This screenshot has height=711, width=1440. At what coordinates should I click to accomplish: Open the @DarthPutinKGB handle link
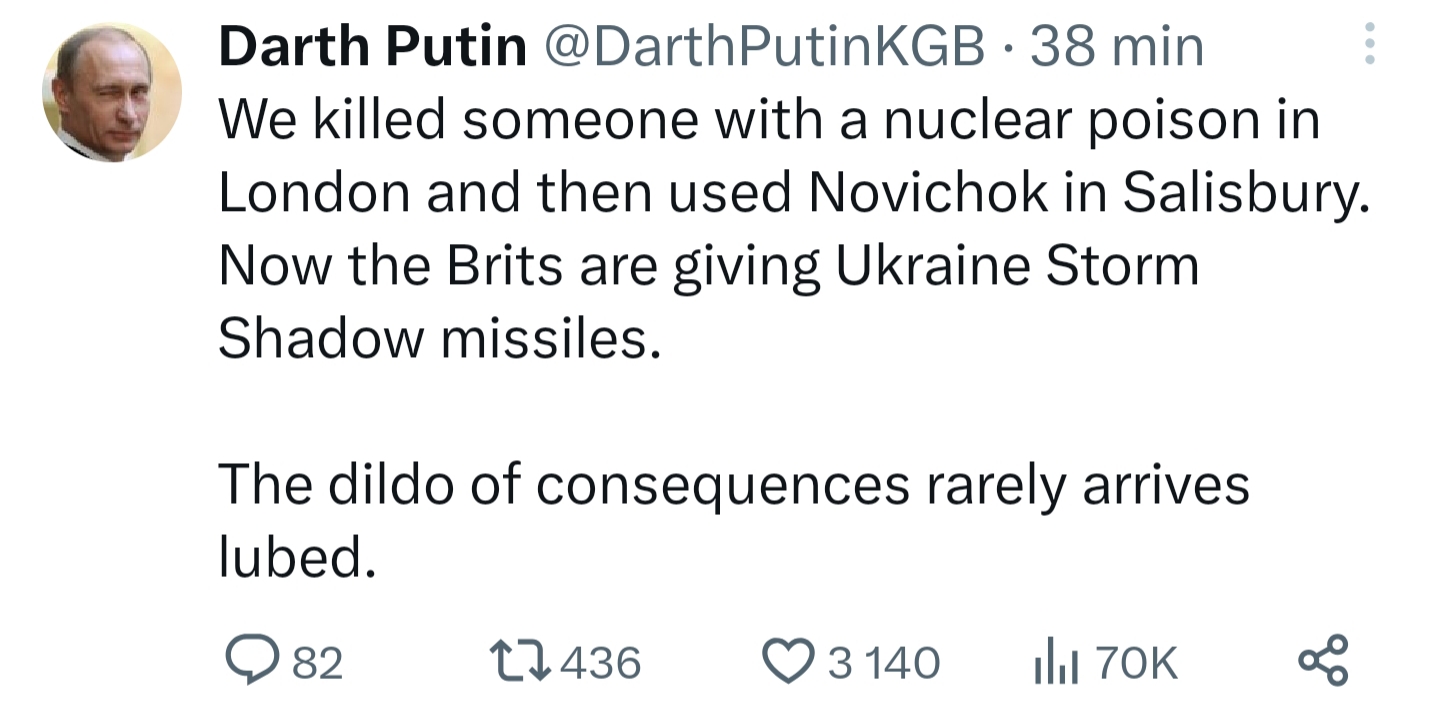coord(763,47)
